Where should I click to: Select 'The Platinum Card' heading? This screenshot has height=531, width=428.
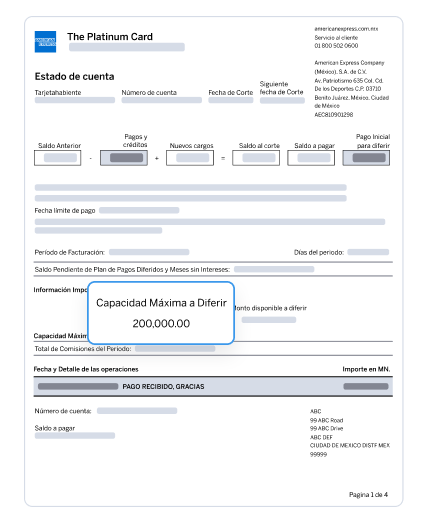110,37
